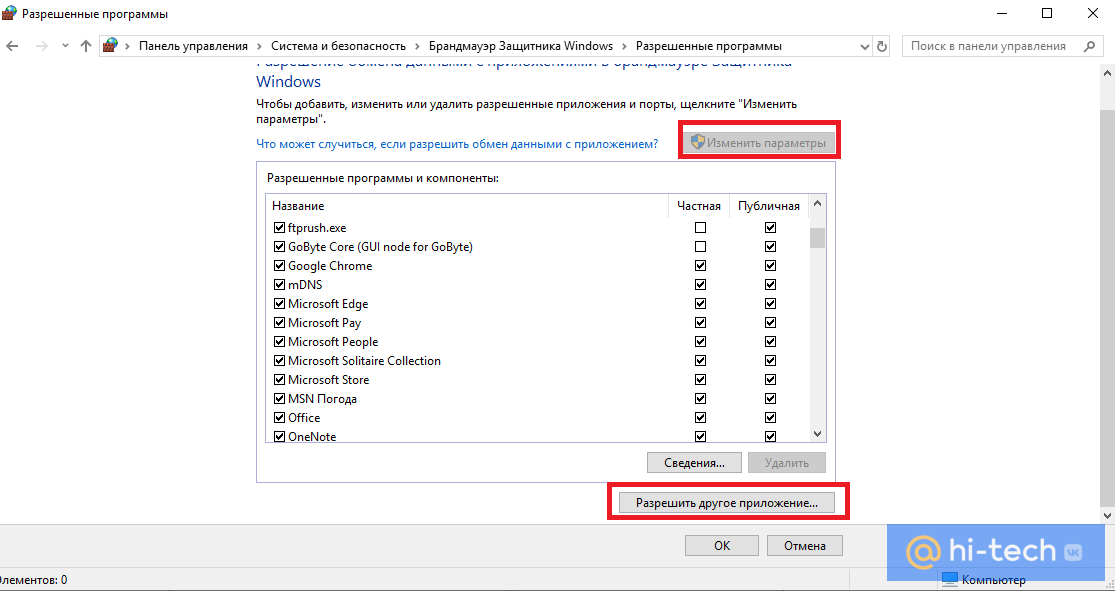1115x591 pixels.
Task: Click the Up one level arrow
Action: (86, 46)
